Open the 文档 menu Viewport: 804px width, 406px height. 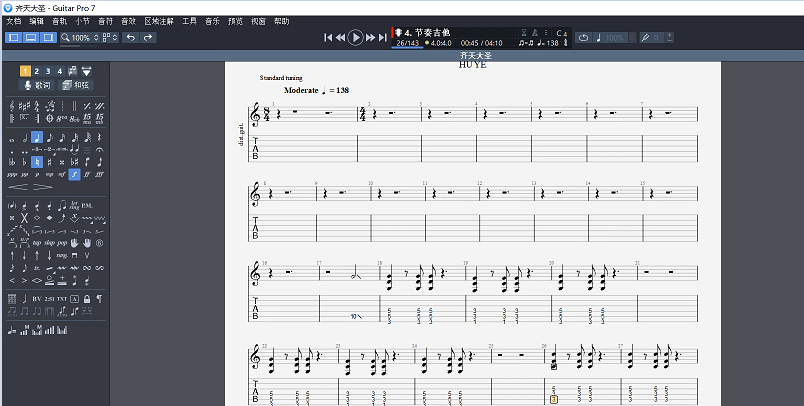14,21
